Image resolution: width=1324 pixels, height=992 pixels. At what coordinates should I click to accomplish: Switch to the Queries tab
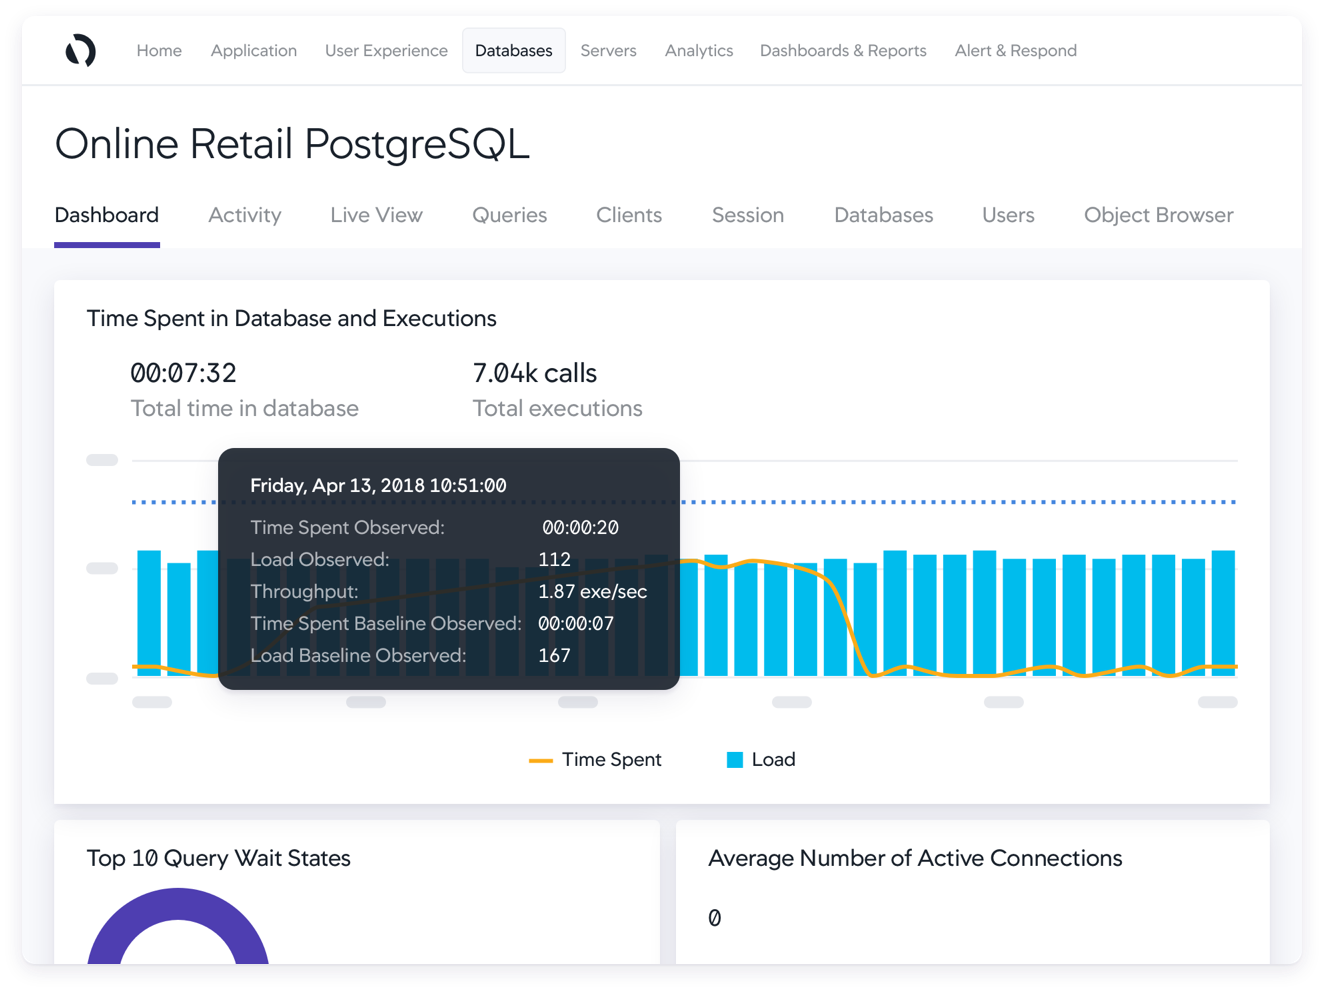click(x=509, y=215)
